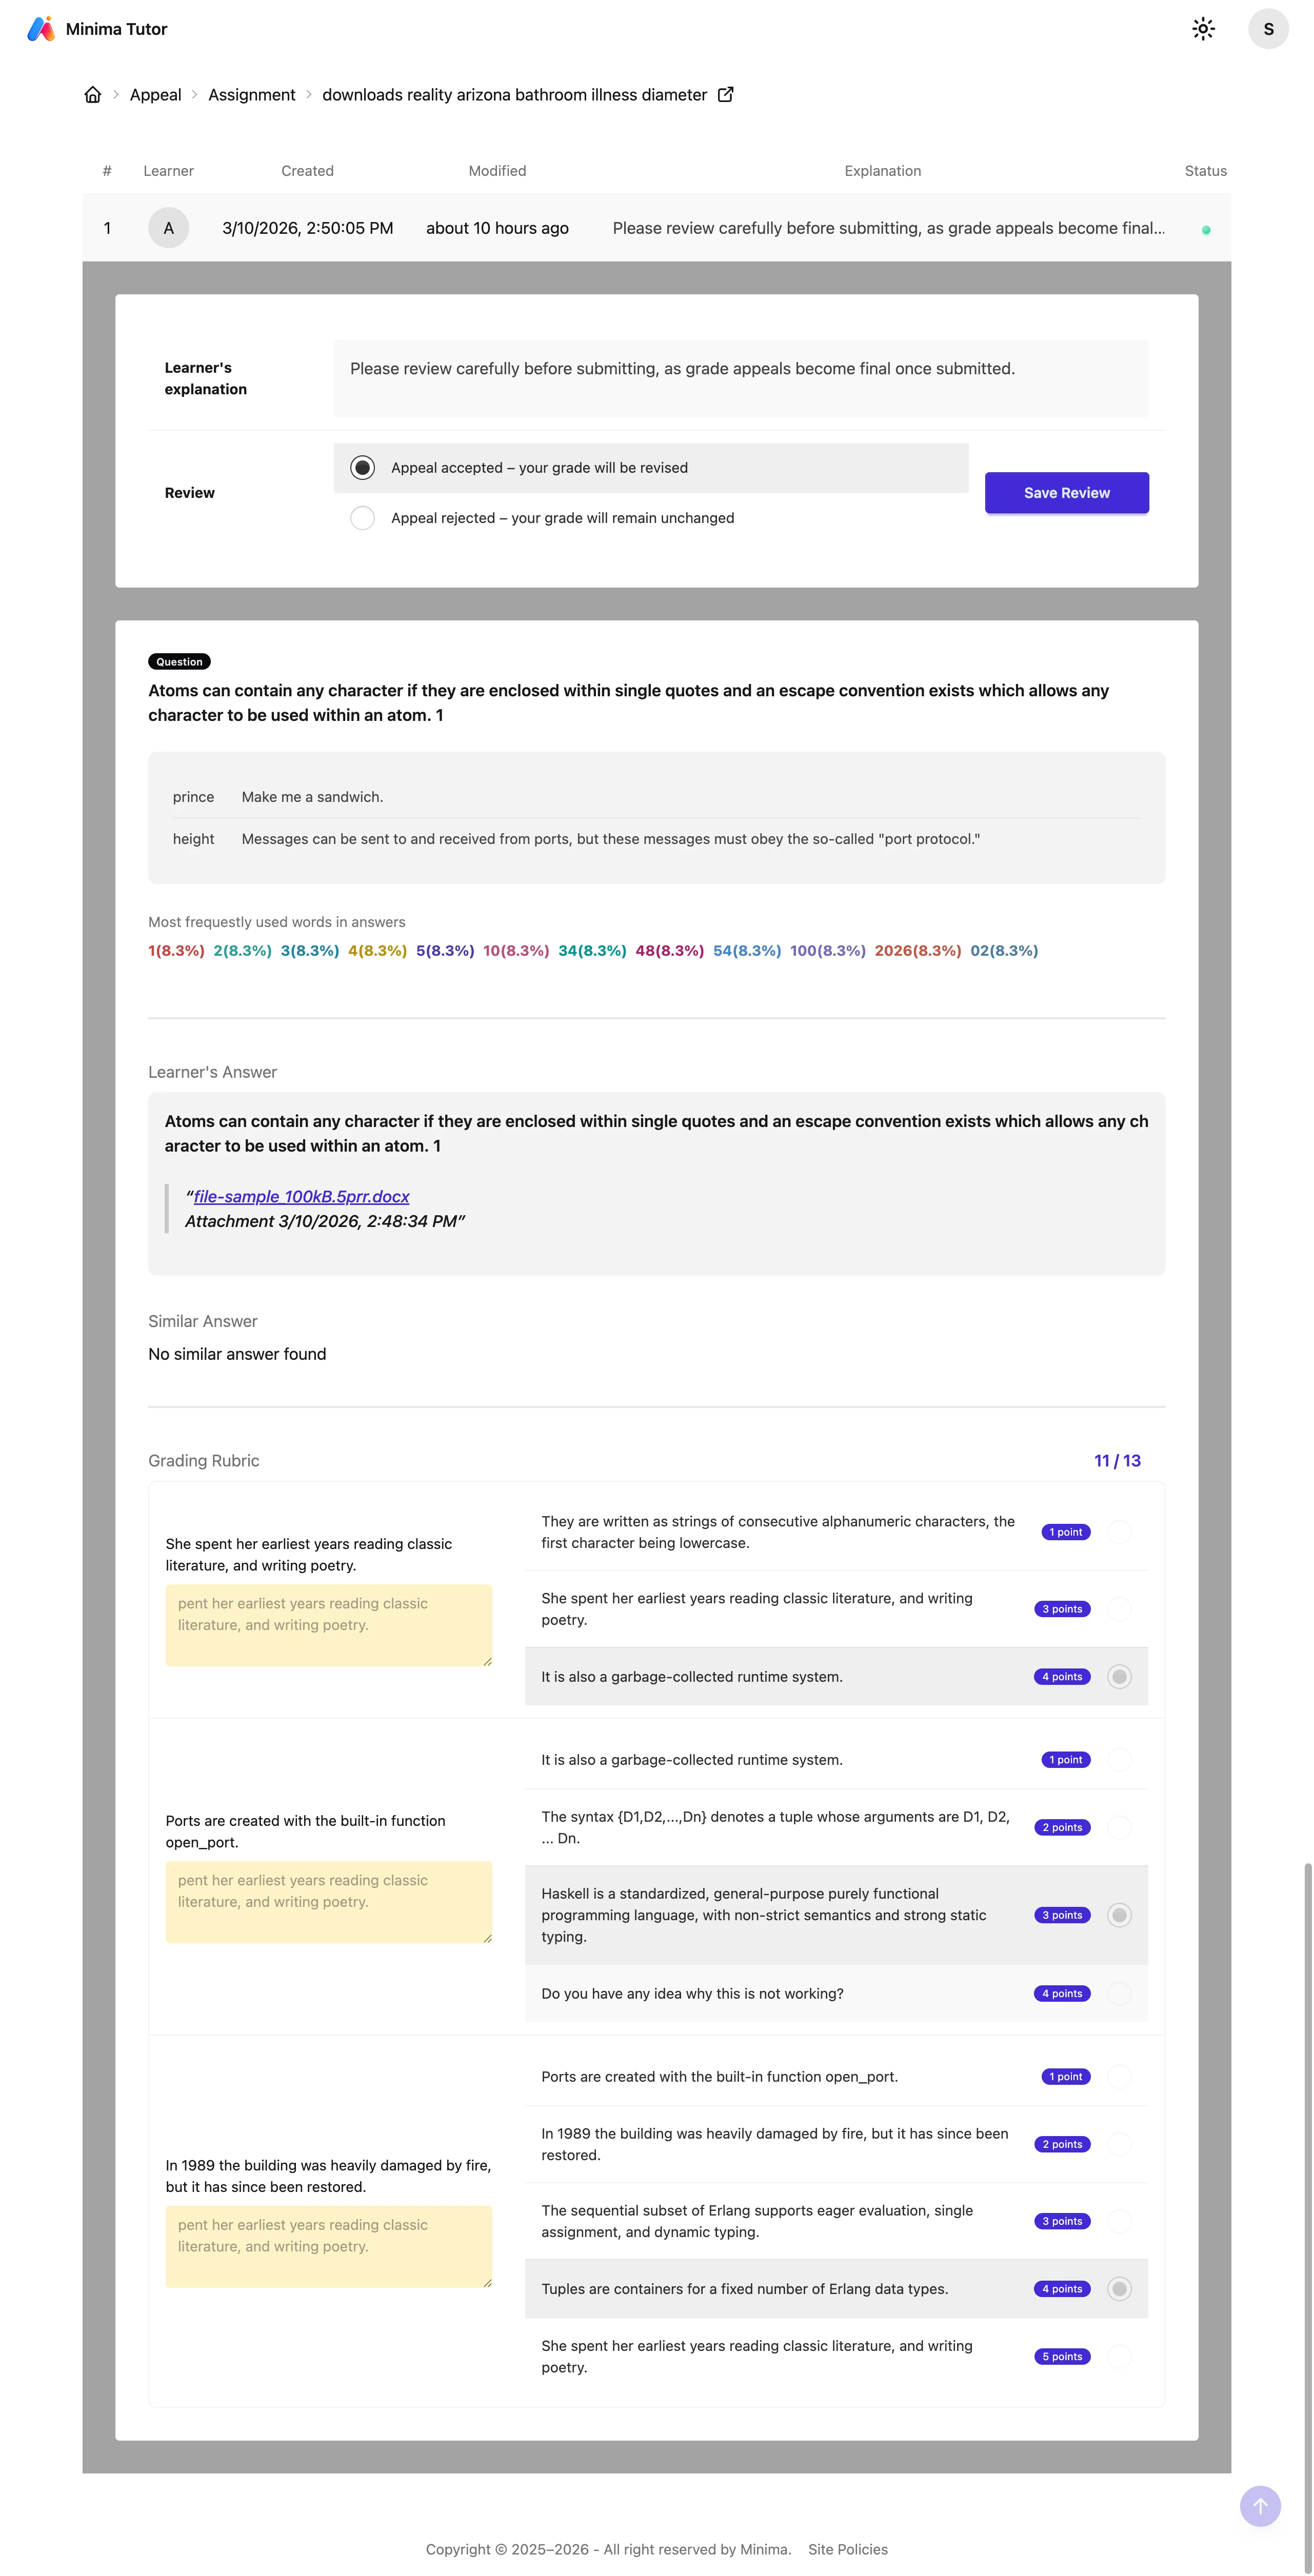Viewport: 1314px width, 2576px height.
Task: Open assignment via external link icon
Action: coord(726,95)
